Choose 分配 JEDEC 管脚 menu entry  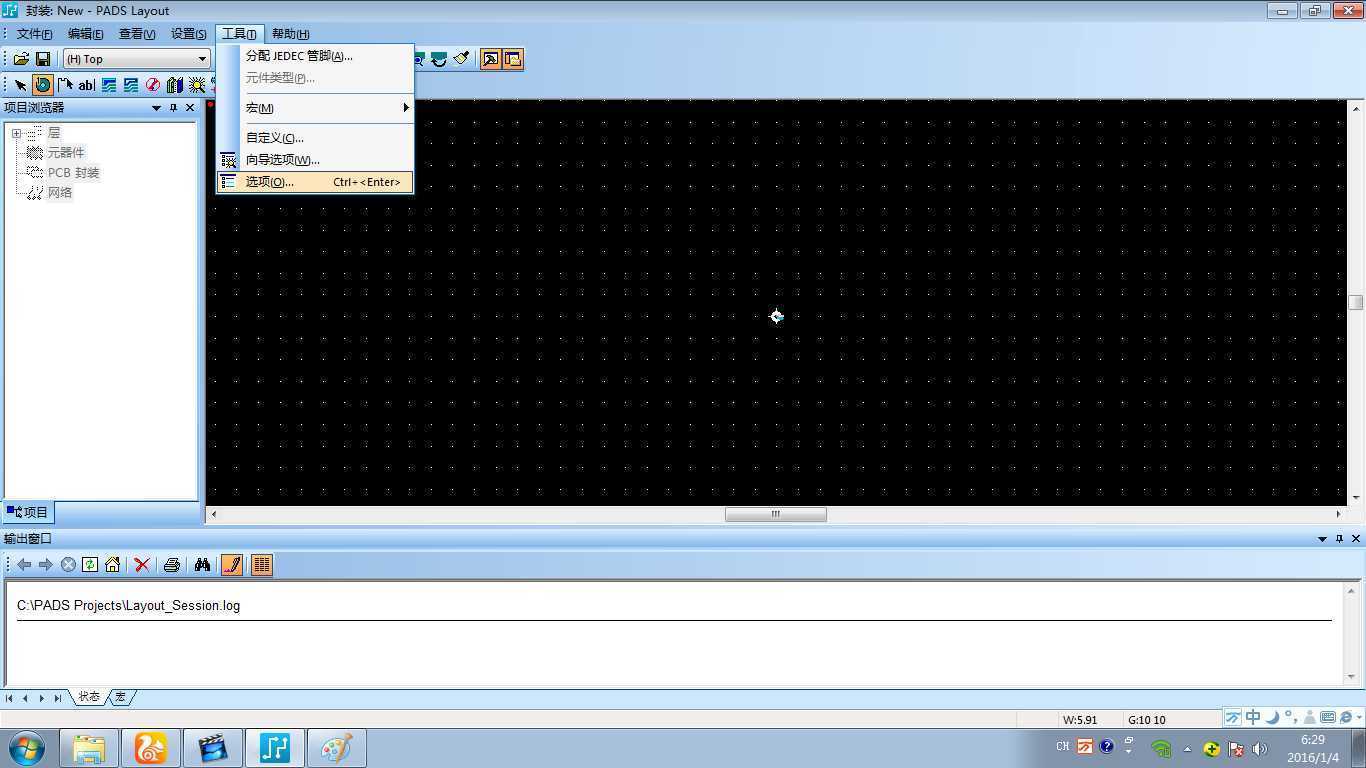(316, 56)
